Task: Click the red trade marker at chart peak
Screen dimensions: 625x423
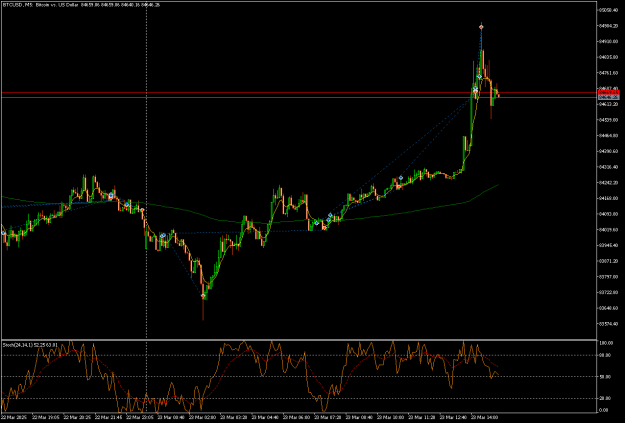Action: pyautogui.click(x=482, y=27)
